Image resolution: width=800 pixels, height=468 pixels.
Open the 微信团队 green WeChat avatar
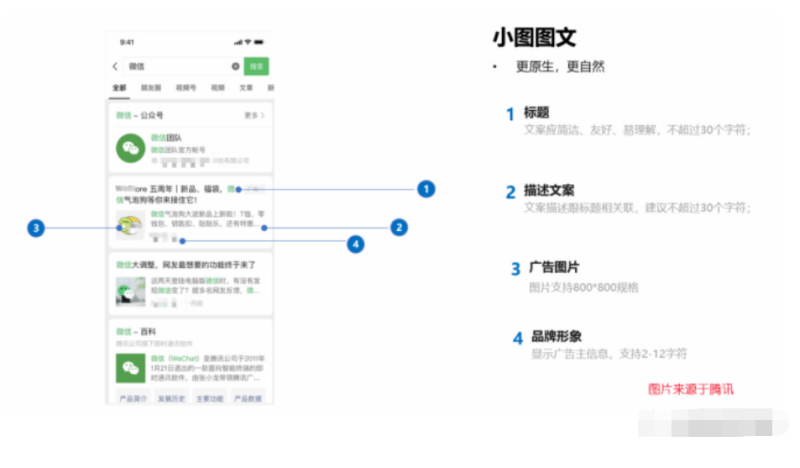click(x=131, y=149)
